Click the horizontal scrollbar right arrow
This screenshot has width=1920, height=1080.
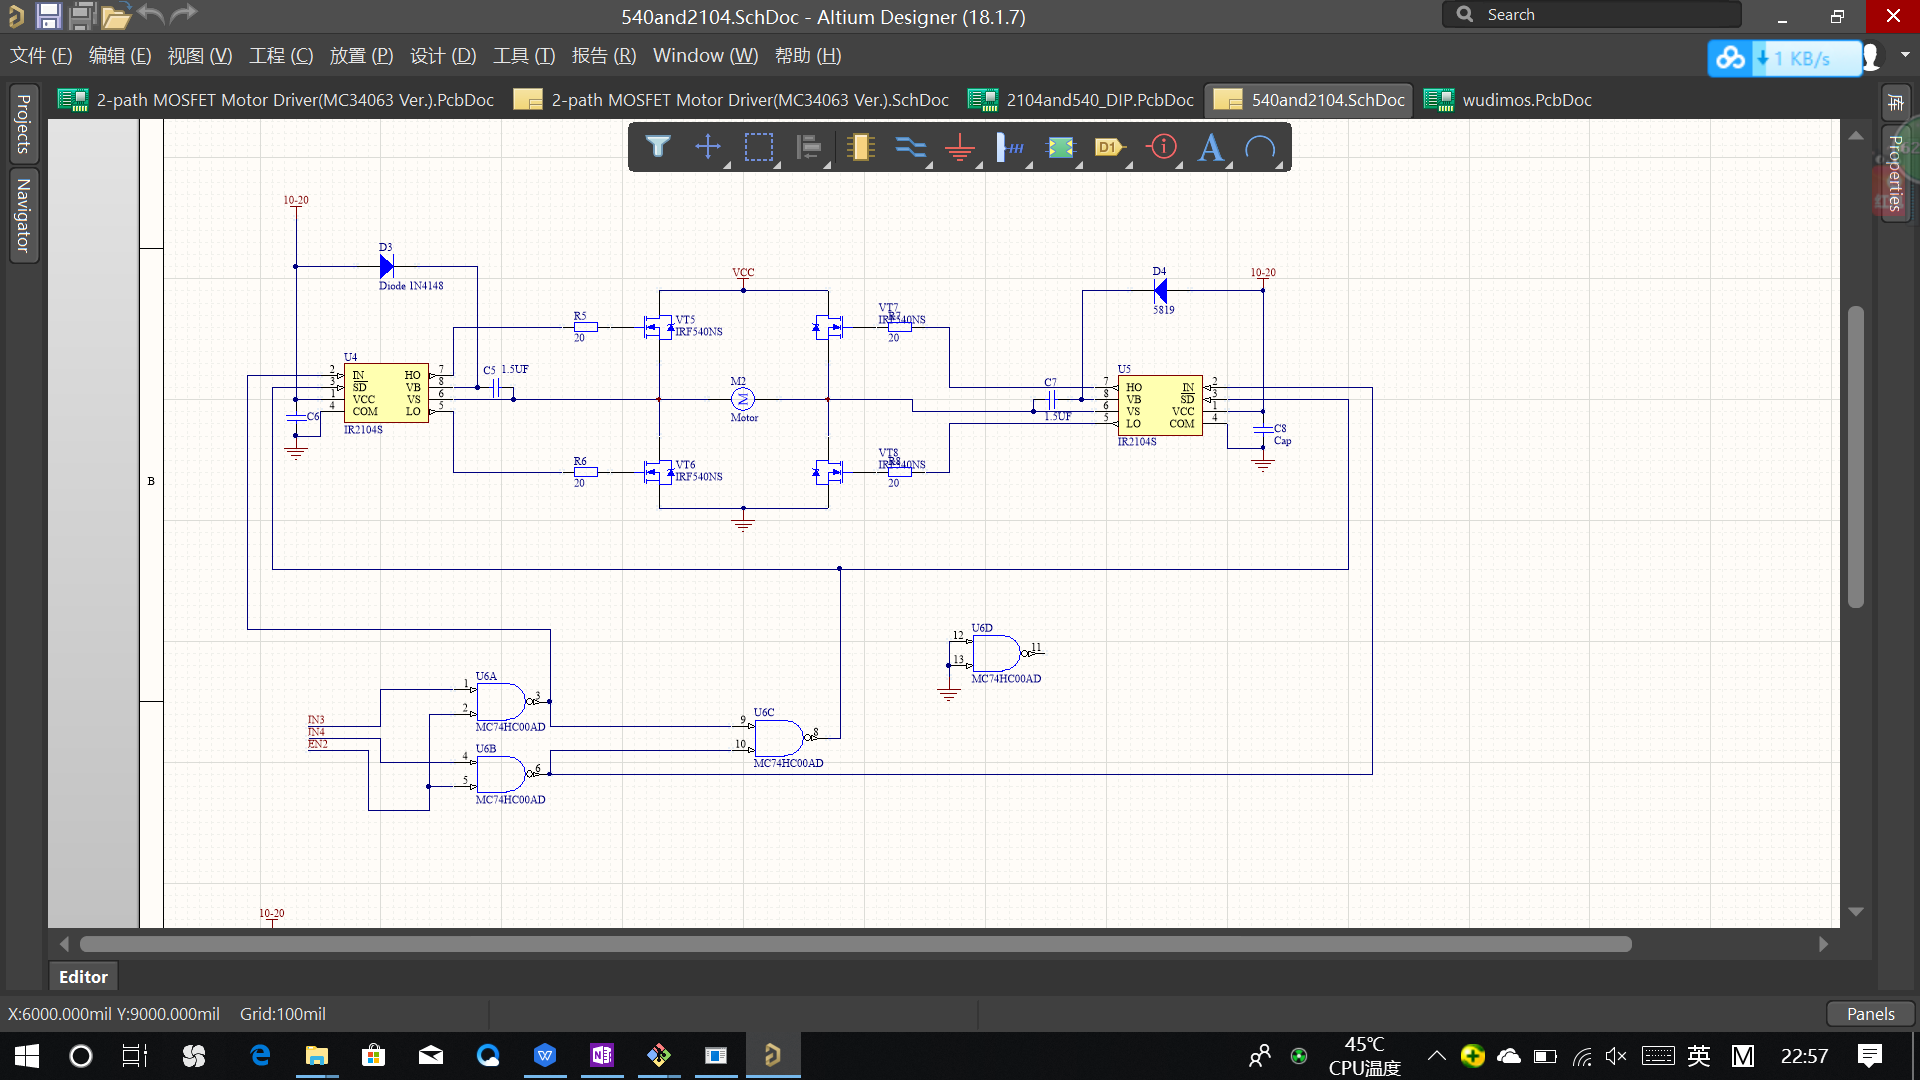tap(1823, 944)
